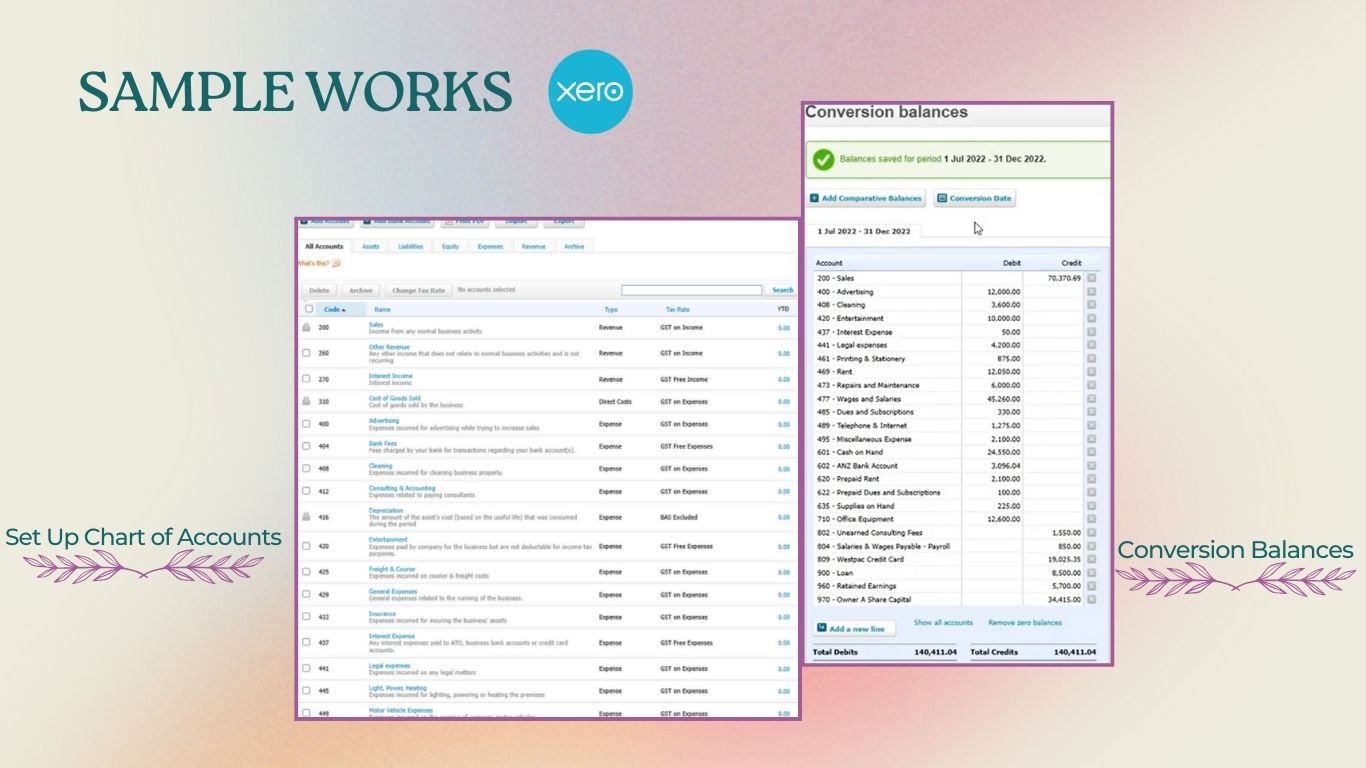1366x768 pixels.
Task: Remove the 960 - Retained Earnings line
Action: [x=1092, y=586]
